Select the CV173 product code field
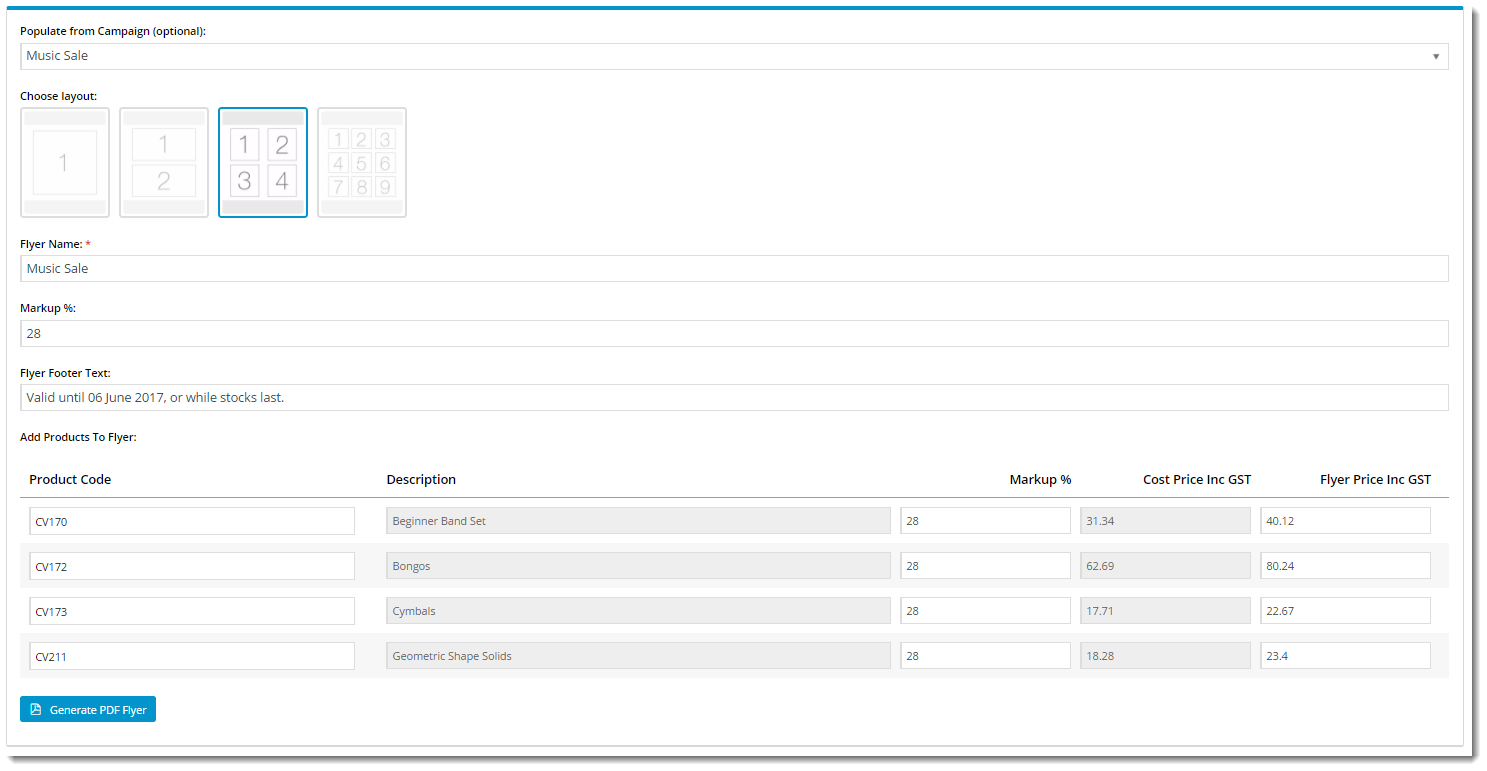 click(x=192, y=611)
